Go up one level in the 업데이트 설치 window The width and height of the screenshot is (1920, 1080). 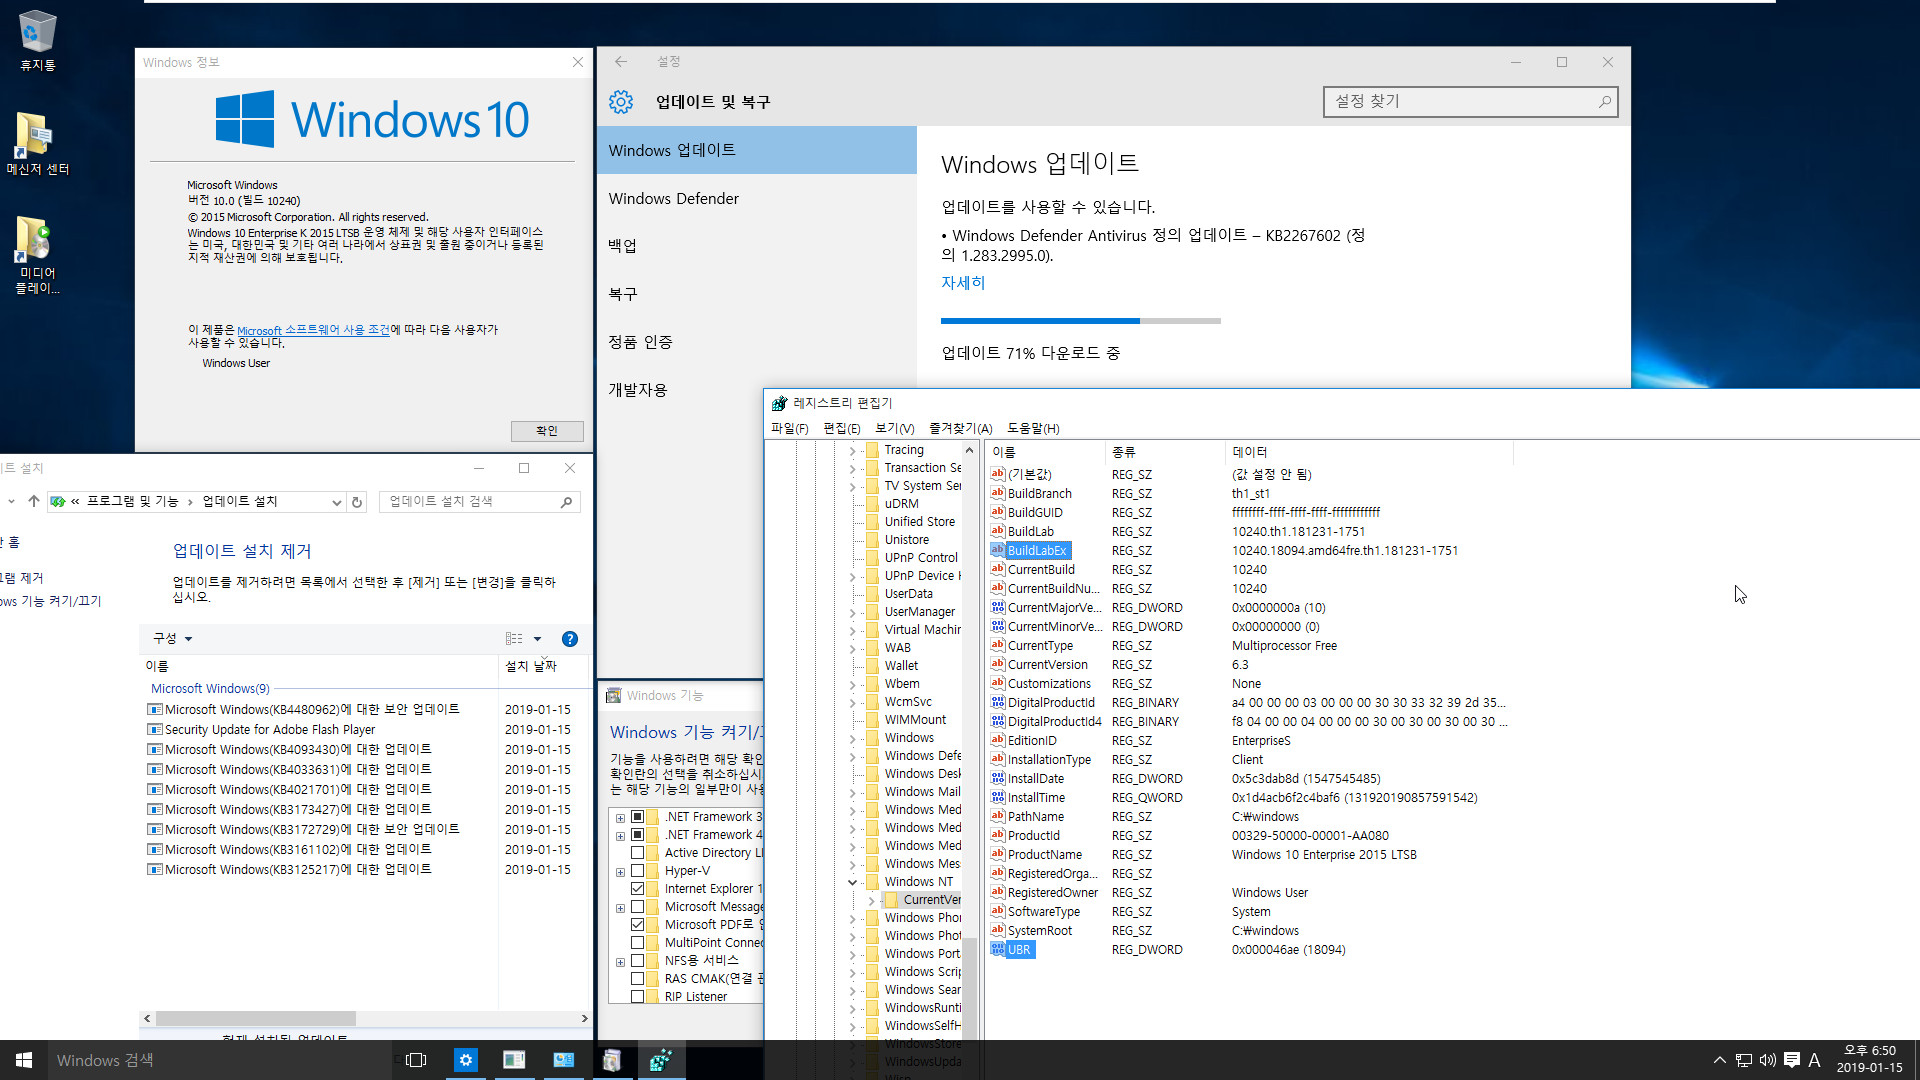coord(33,501)
